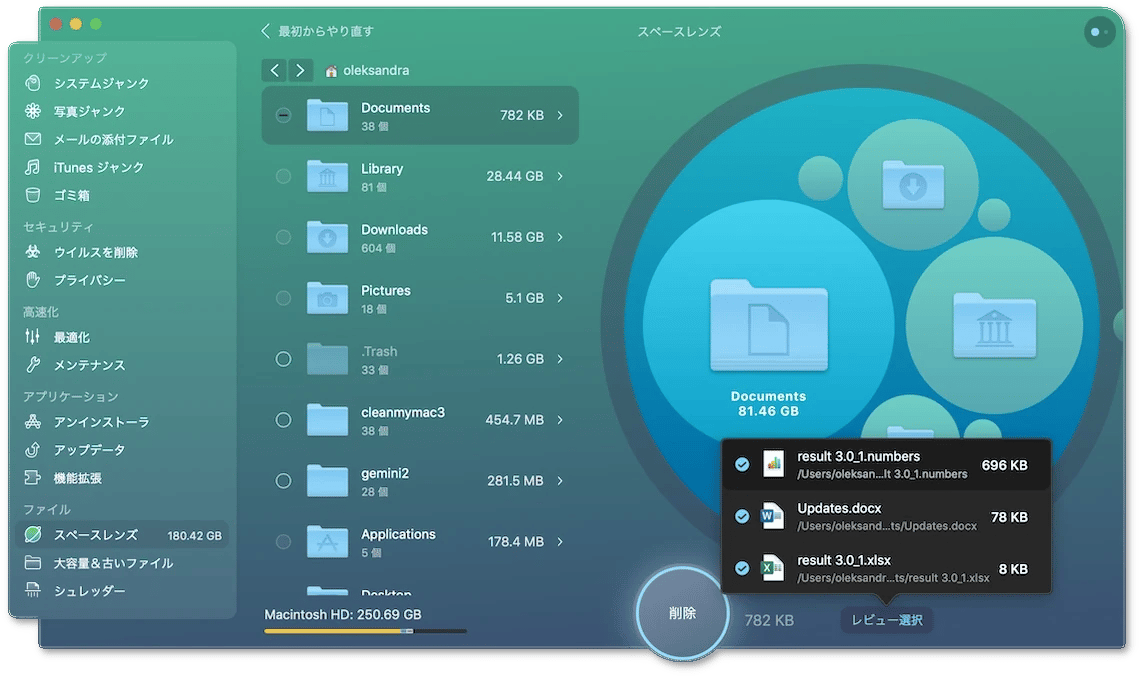Image resolution: width=1139 pixels, height=677 pixels.
Task: Click the Library folder icon in list
Action: click(x=328, y=176)
